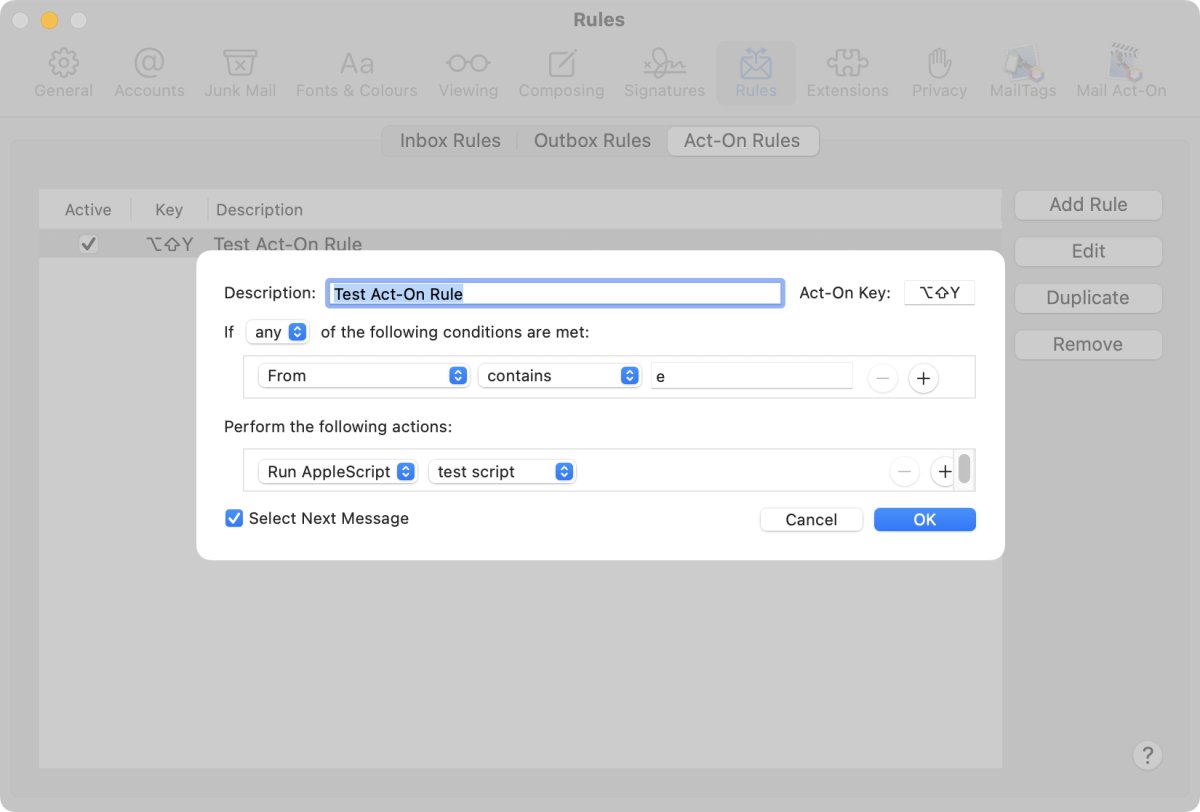
Task: Open the 'any' conditions dropdown
Action: click(277, 331)
